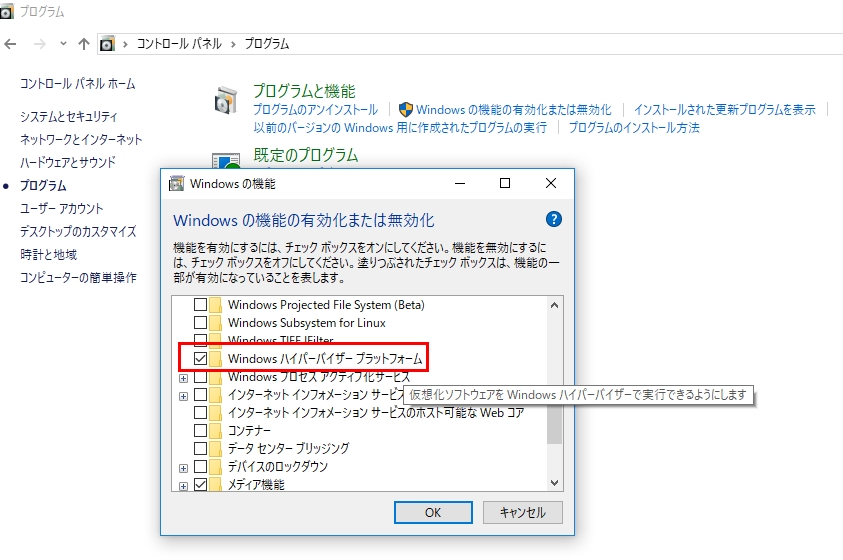843x560 pixels.
Task: Toggle デバイスのロックダウン checkbox
Action: (200, 466)
